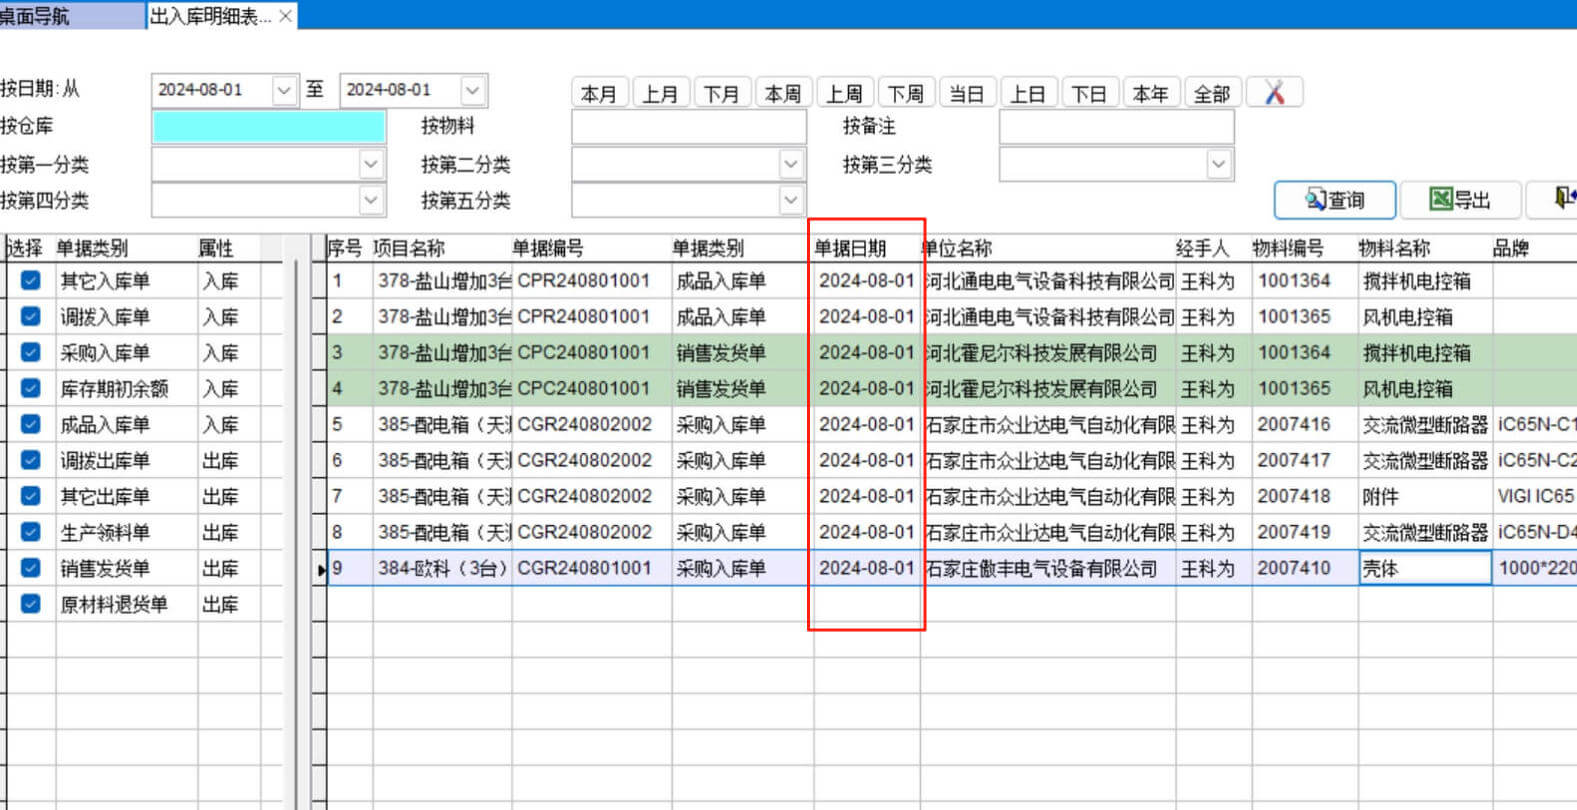1577x810 pixels.
Task: Click the exit icon right of 导出
Action: (1562, 199)
